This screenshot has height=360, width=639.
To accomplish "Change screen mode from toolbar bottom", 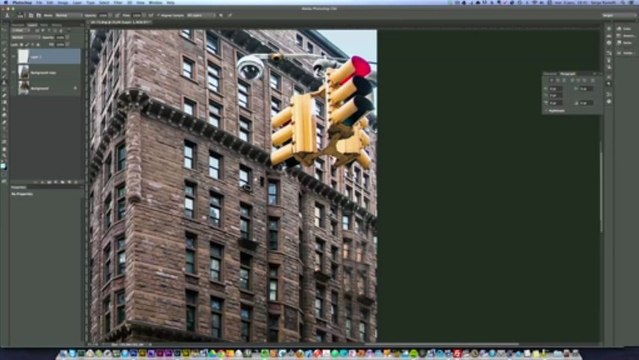I will pos(4,181).
